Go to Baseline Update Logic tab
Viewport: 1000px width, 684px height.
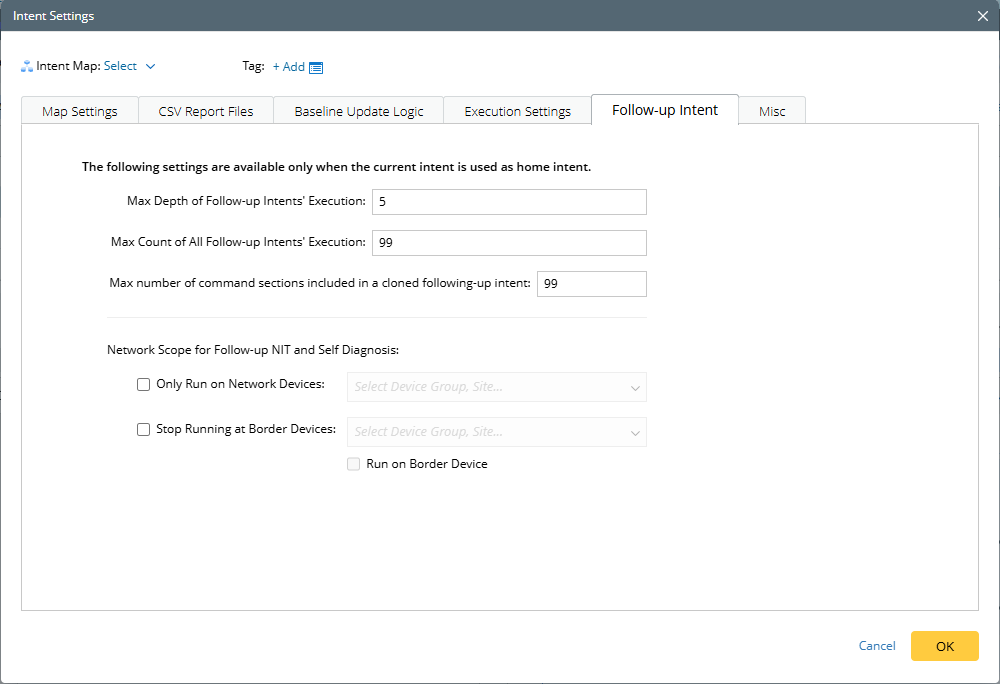[x=359, y=111]
